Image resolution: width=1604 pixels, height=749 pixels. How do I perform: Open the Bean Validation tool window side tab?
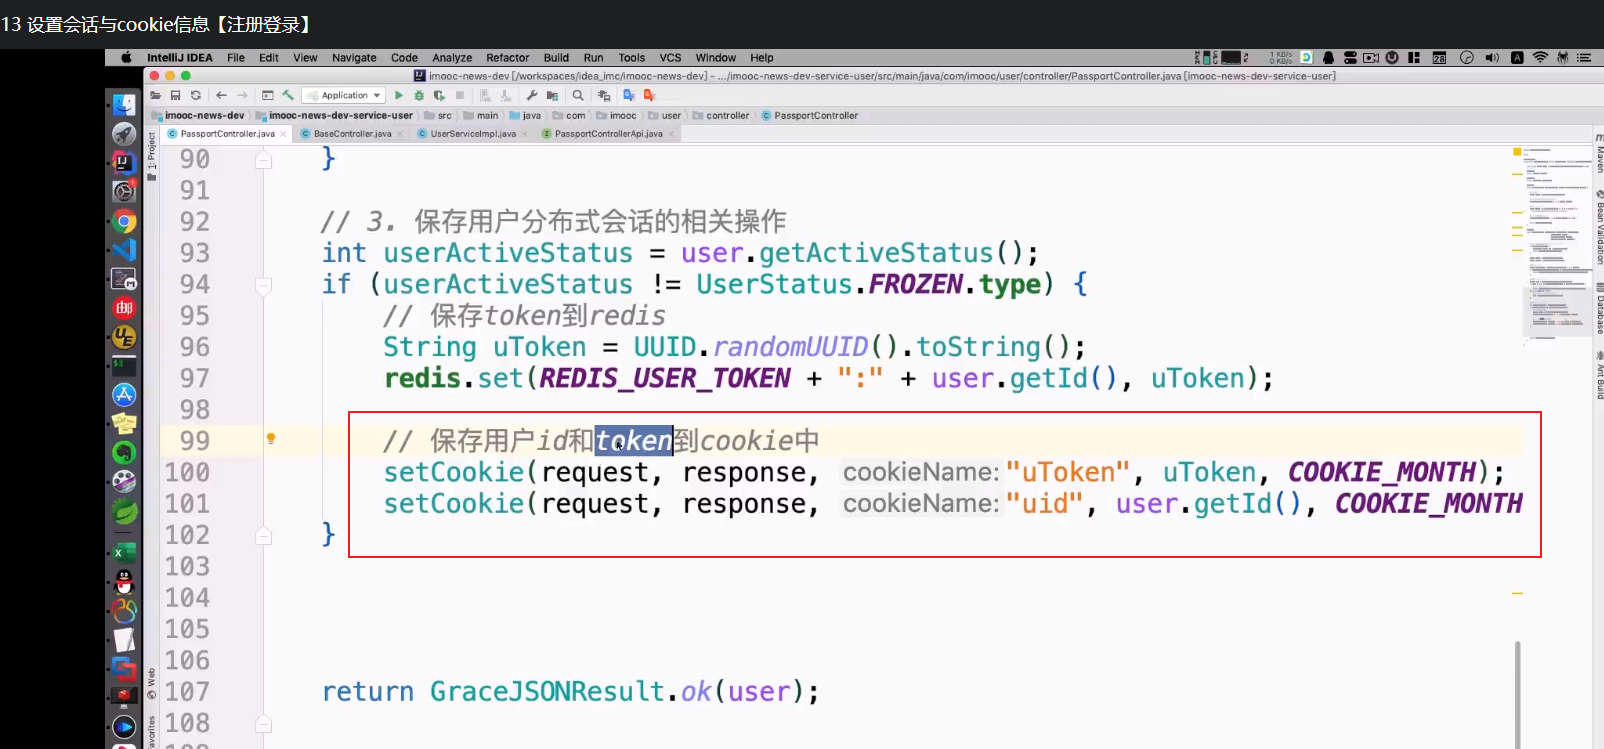point(1599,228)
